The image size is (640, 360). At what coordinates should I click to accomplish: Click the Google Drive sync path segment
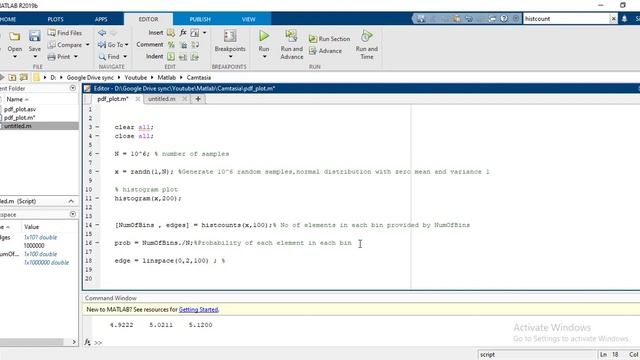click(x=90, y=78)
